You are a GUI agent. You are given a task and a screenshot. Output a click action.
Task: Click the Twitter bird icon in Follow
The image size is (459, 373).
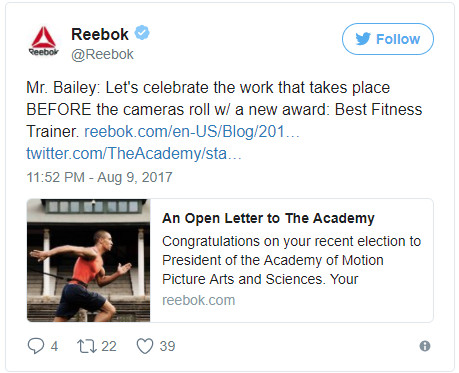363,39
